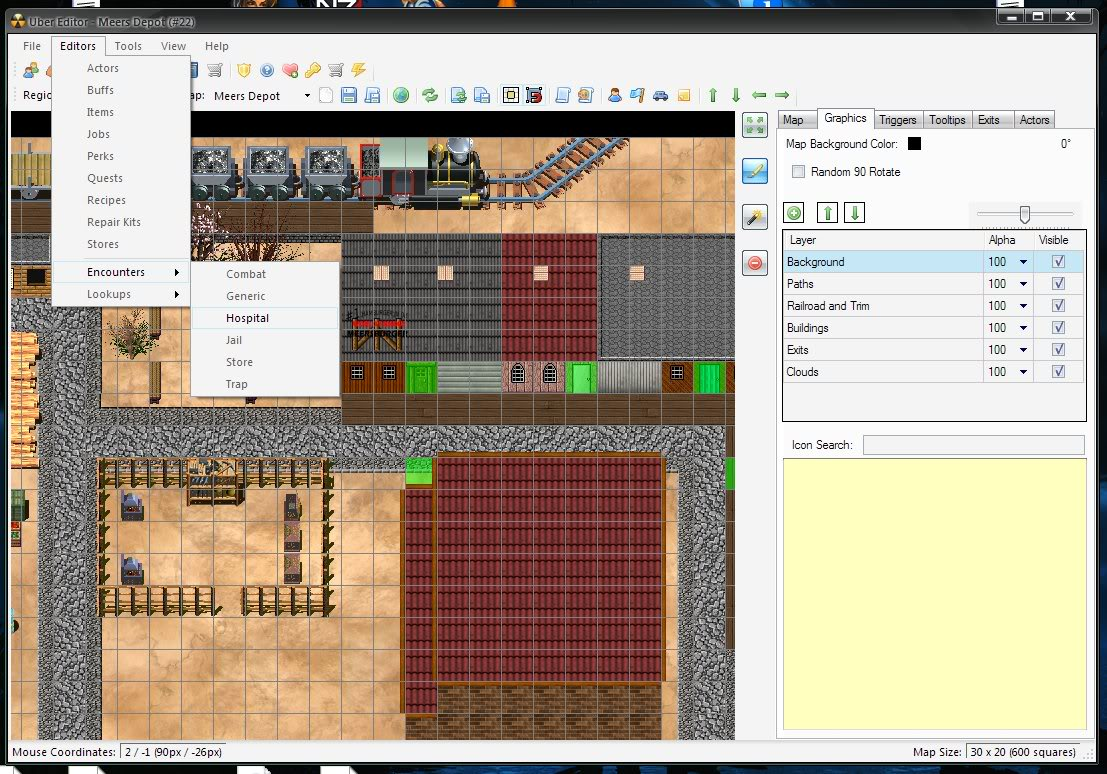The width and height of the screenshot is (1107, 774).
Task: Enable the Random 90 Rotate checkbox
Action: click(798, 172)
